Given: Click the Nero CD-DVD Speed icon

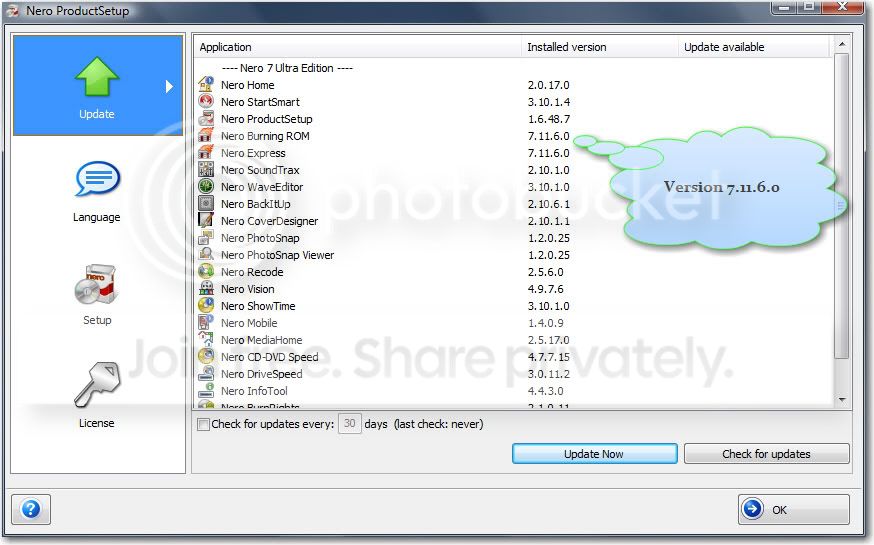Looking at the screenshot, I should point(206,357).
